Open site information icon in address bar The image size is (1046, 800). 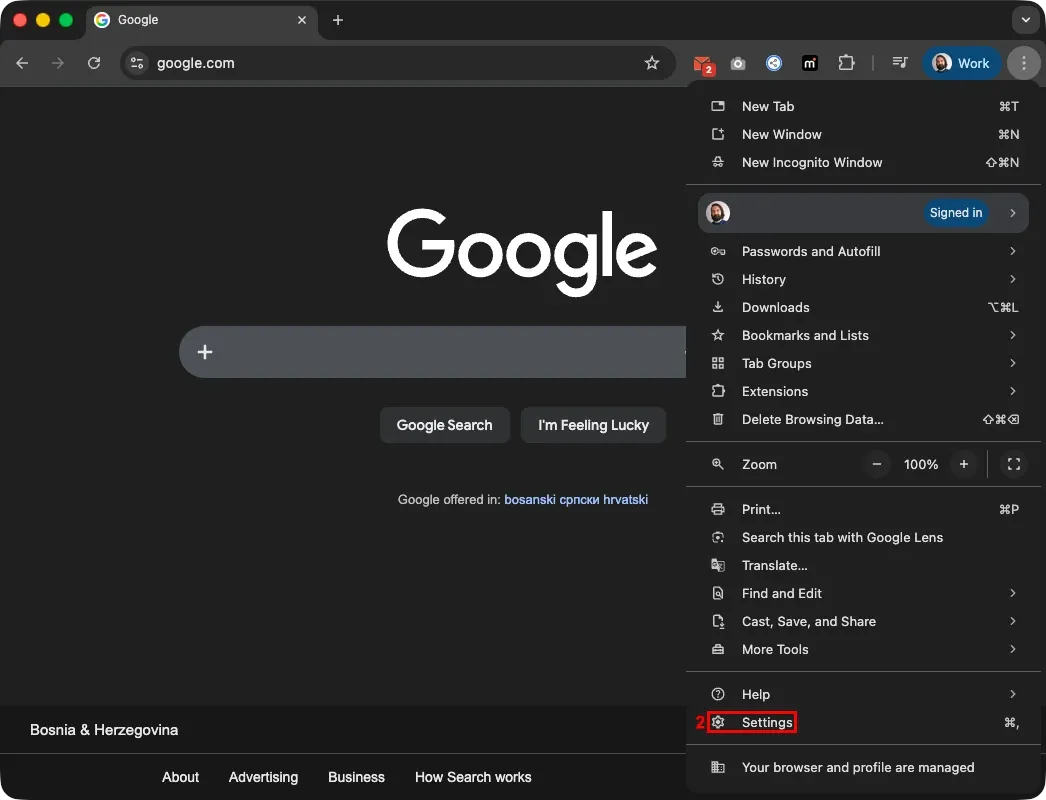click(x=137, y=63)
